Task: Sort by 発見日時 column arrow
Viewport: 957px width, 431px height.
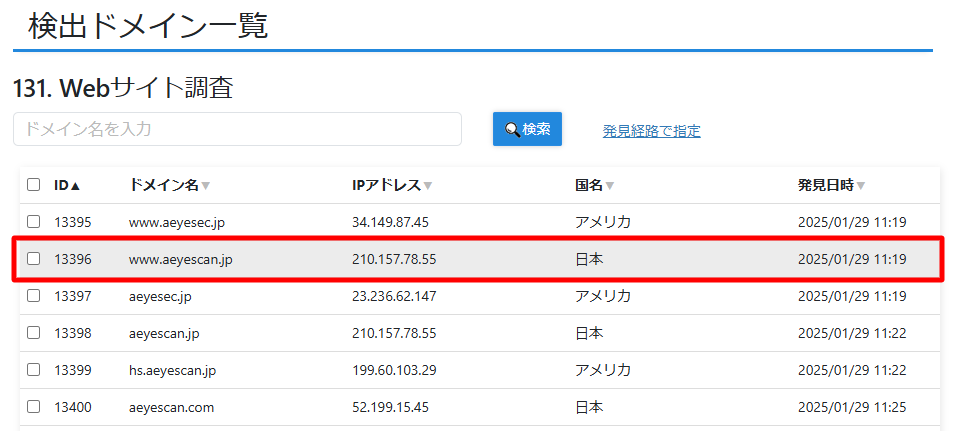Action: (861, 186)
